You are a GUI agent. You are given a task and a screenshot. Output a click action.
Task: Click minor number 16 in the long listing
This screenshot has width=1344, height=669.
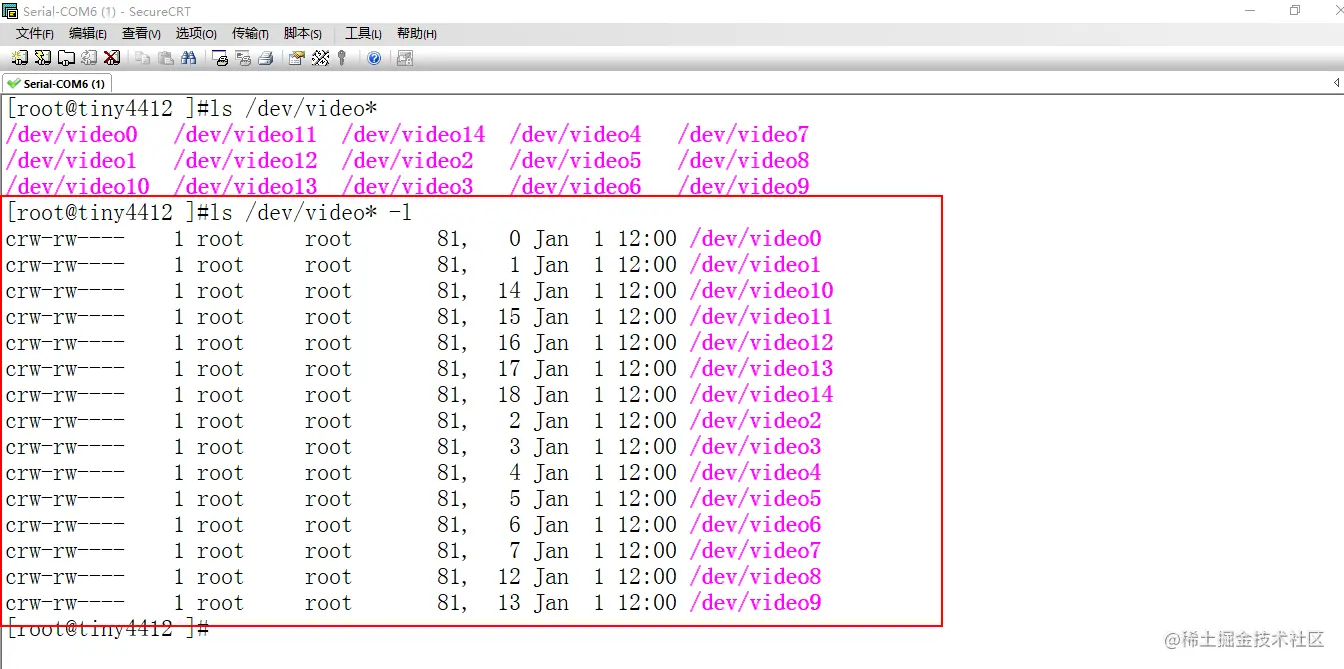coord(509,342)
